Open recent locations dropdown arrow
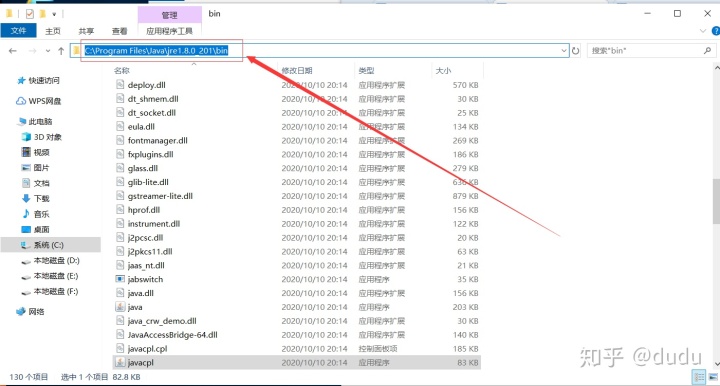Viewport: 720px width, 386px height. coord(48,50)
